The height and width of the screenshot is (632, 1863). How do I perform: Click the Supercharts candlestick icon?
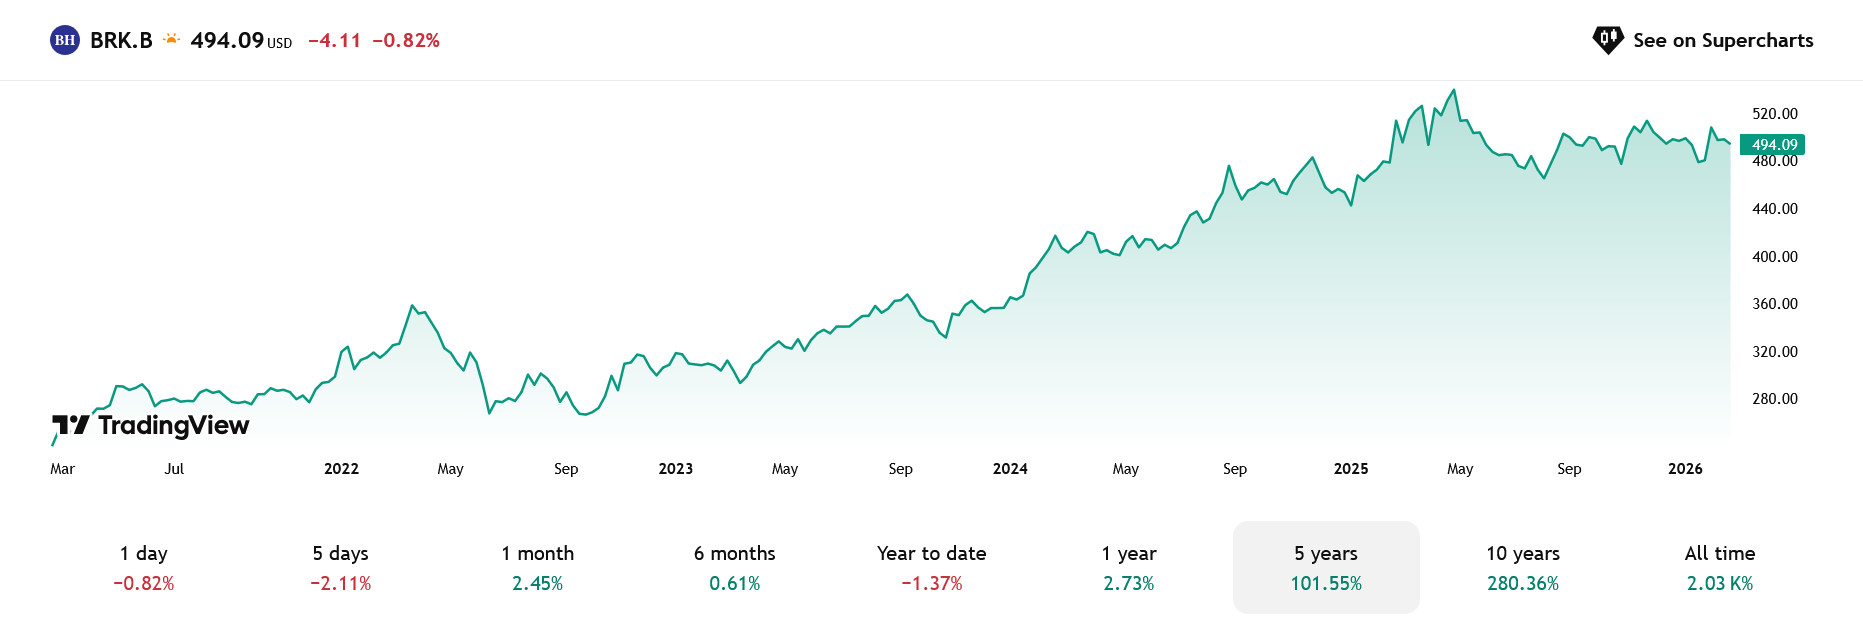pos(1607,40)
